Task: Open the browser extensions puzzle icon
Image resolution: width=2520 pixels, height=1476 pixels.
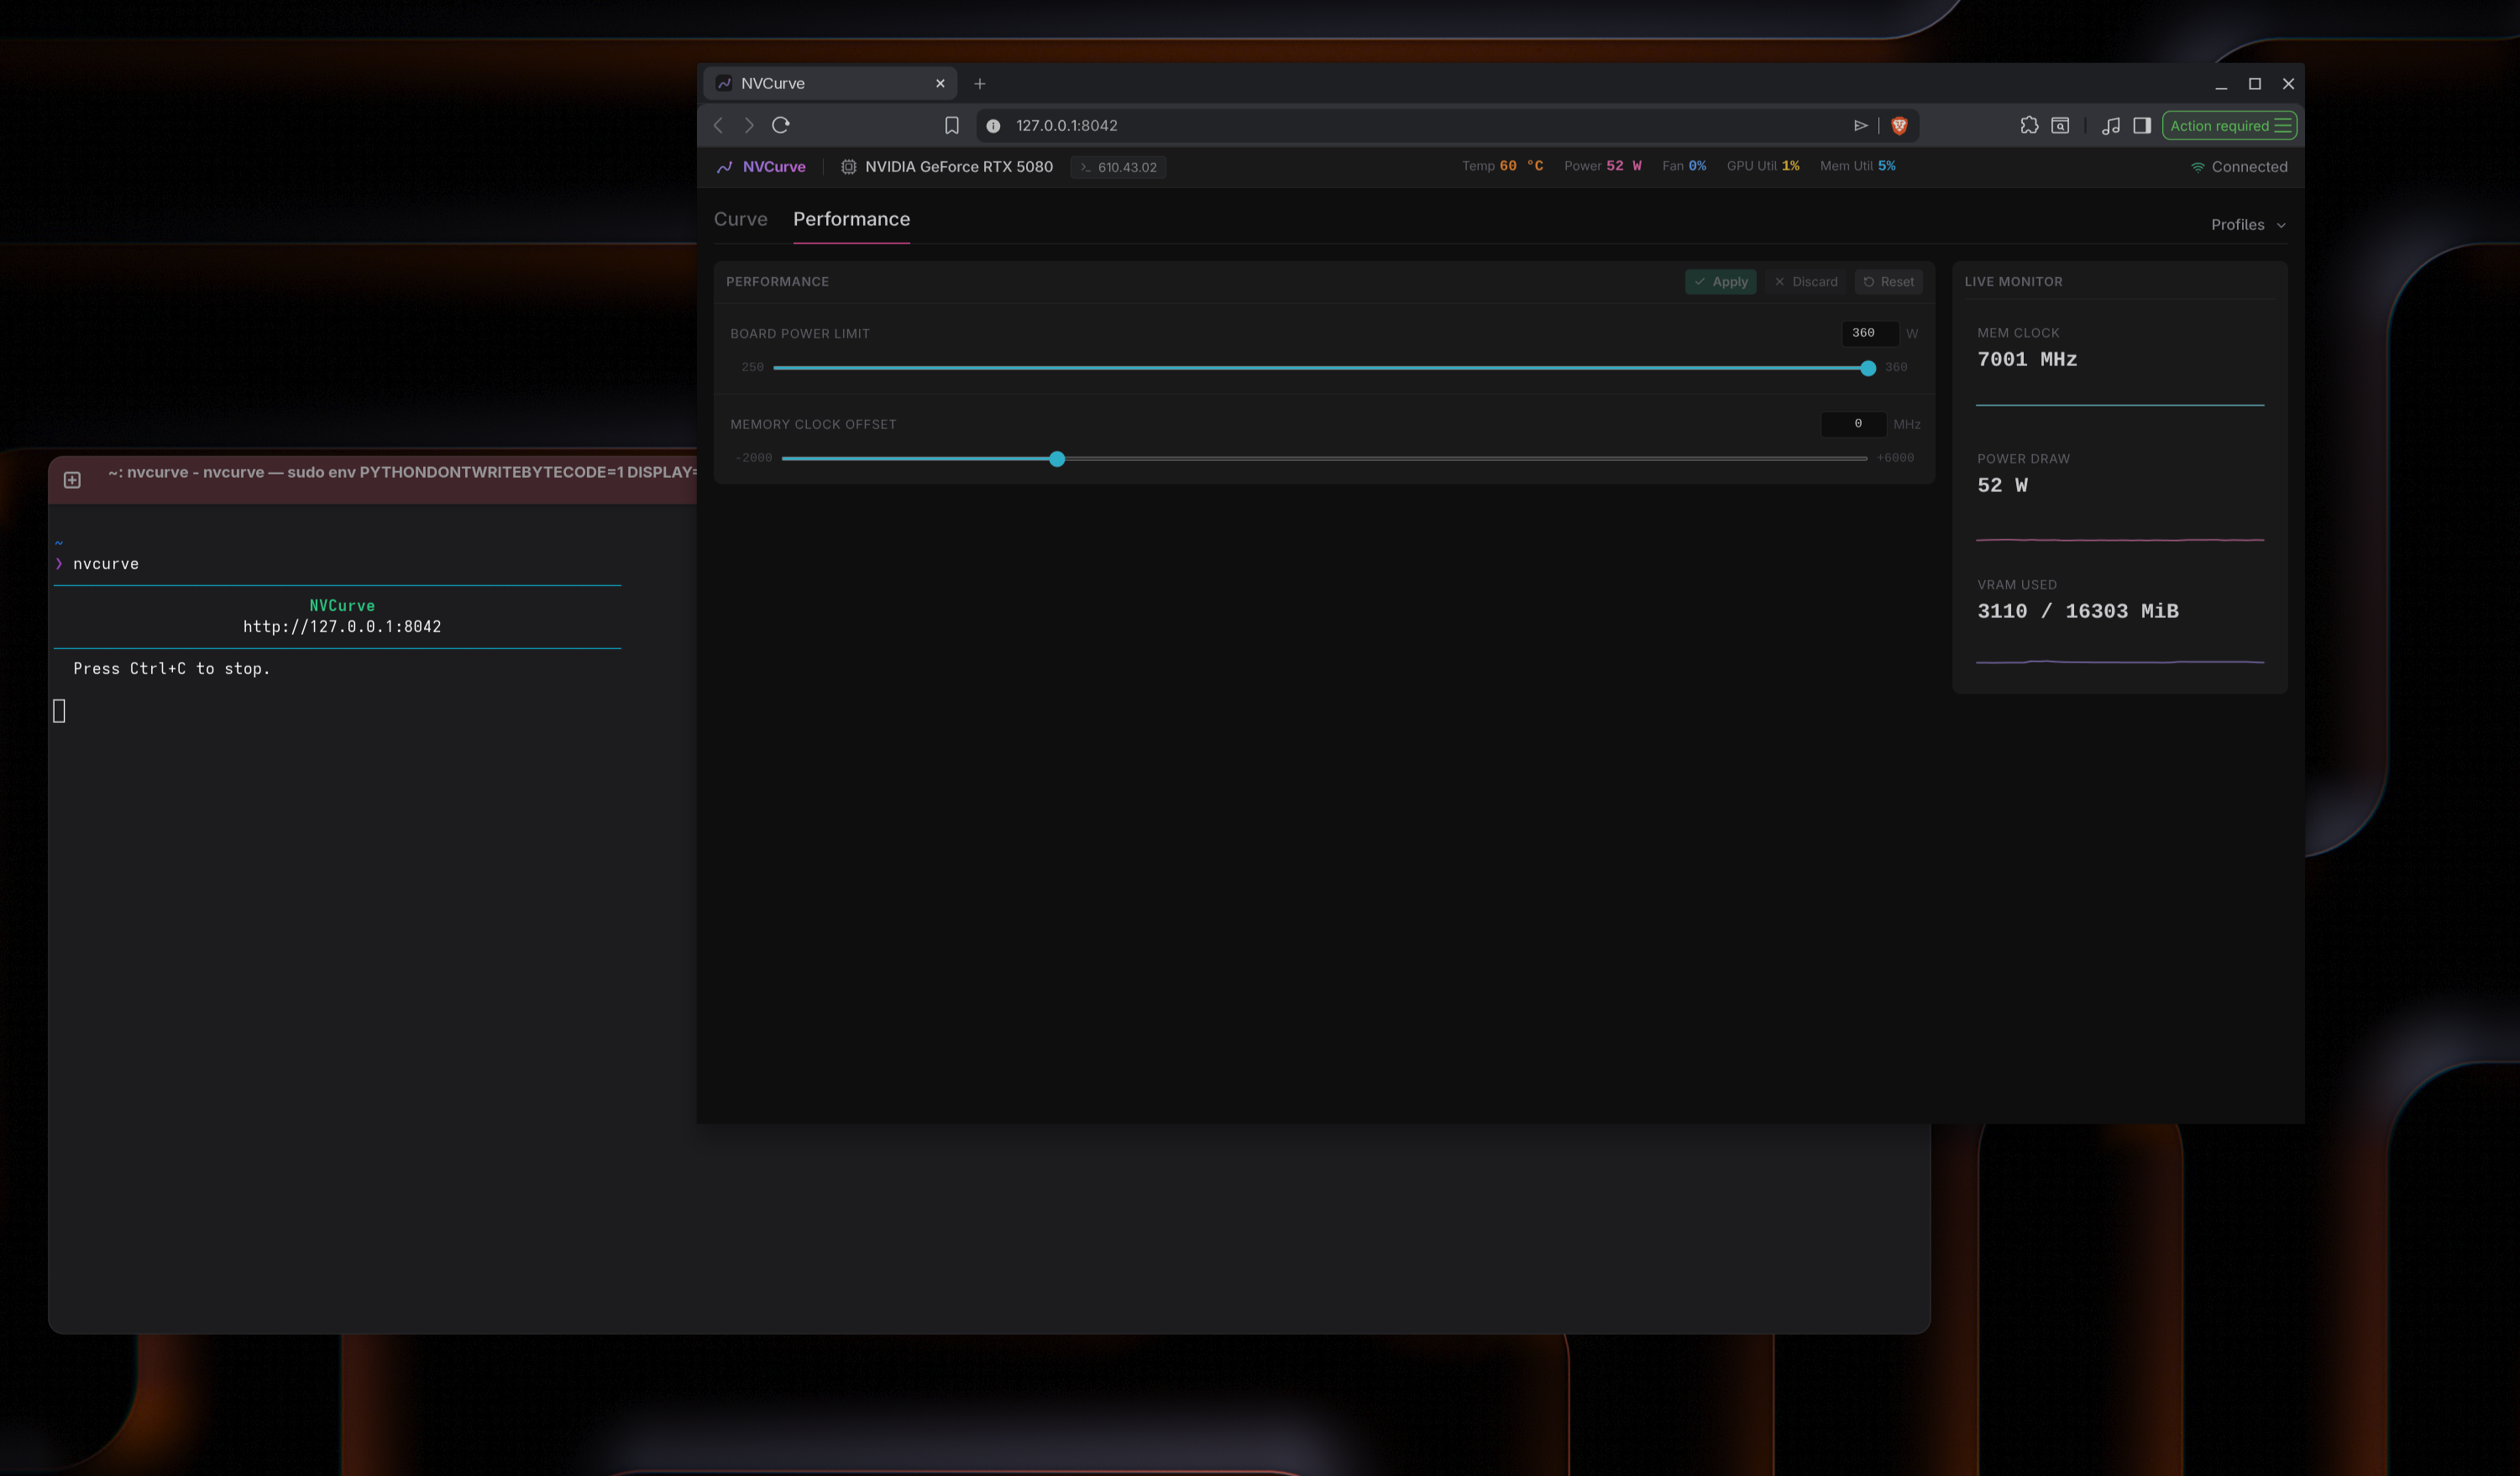Action: (2029, 125)
